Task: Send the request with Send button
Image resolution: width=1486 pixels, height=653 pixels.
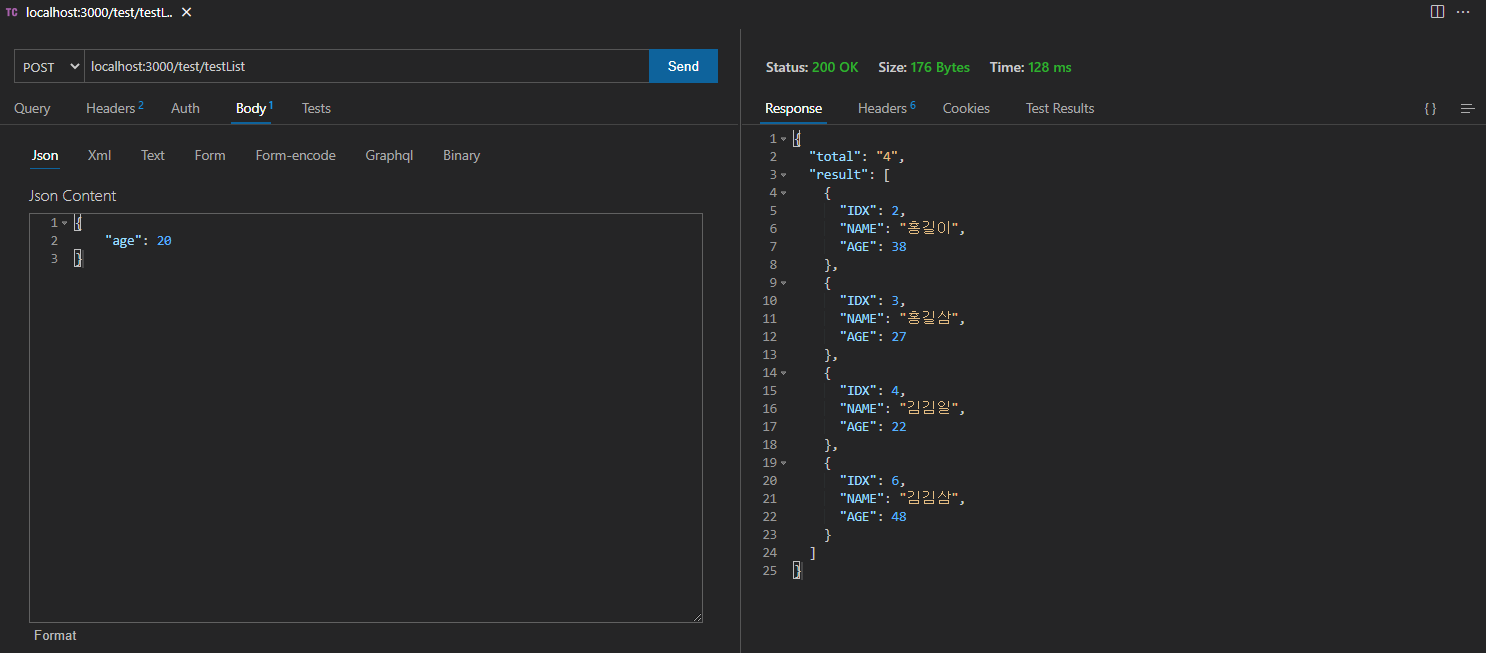Action: pyautogui.click(x=684, y=66)
